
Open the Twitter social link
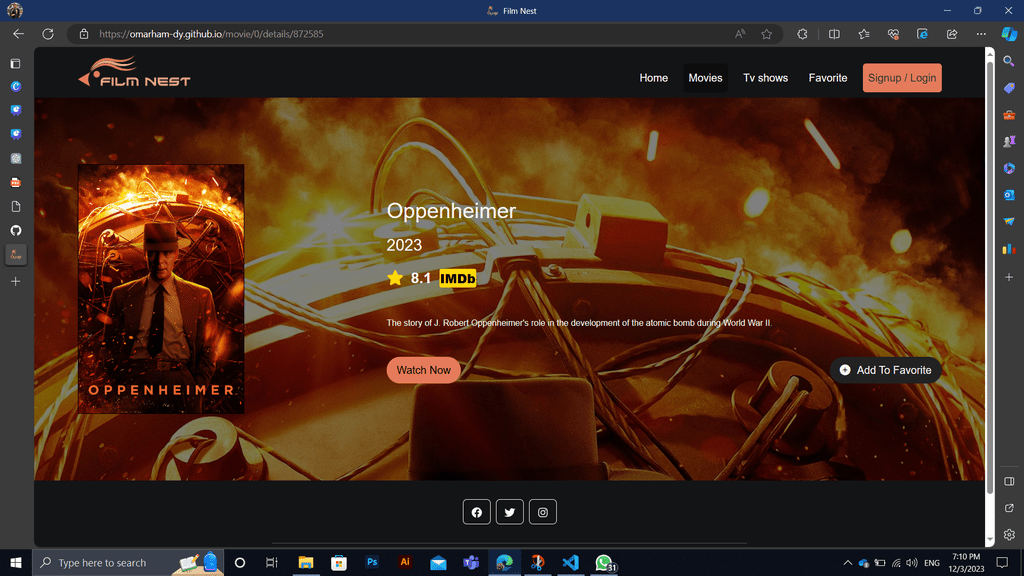point(509,512)
